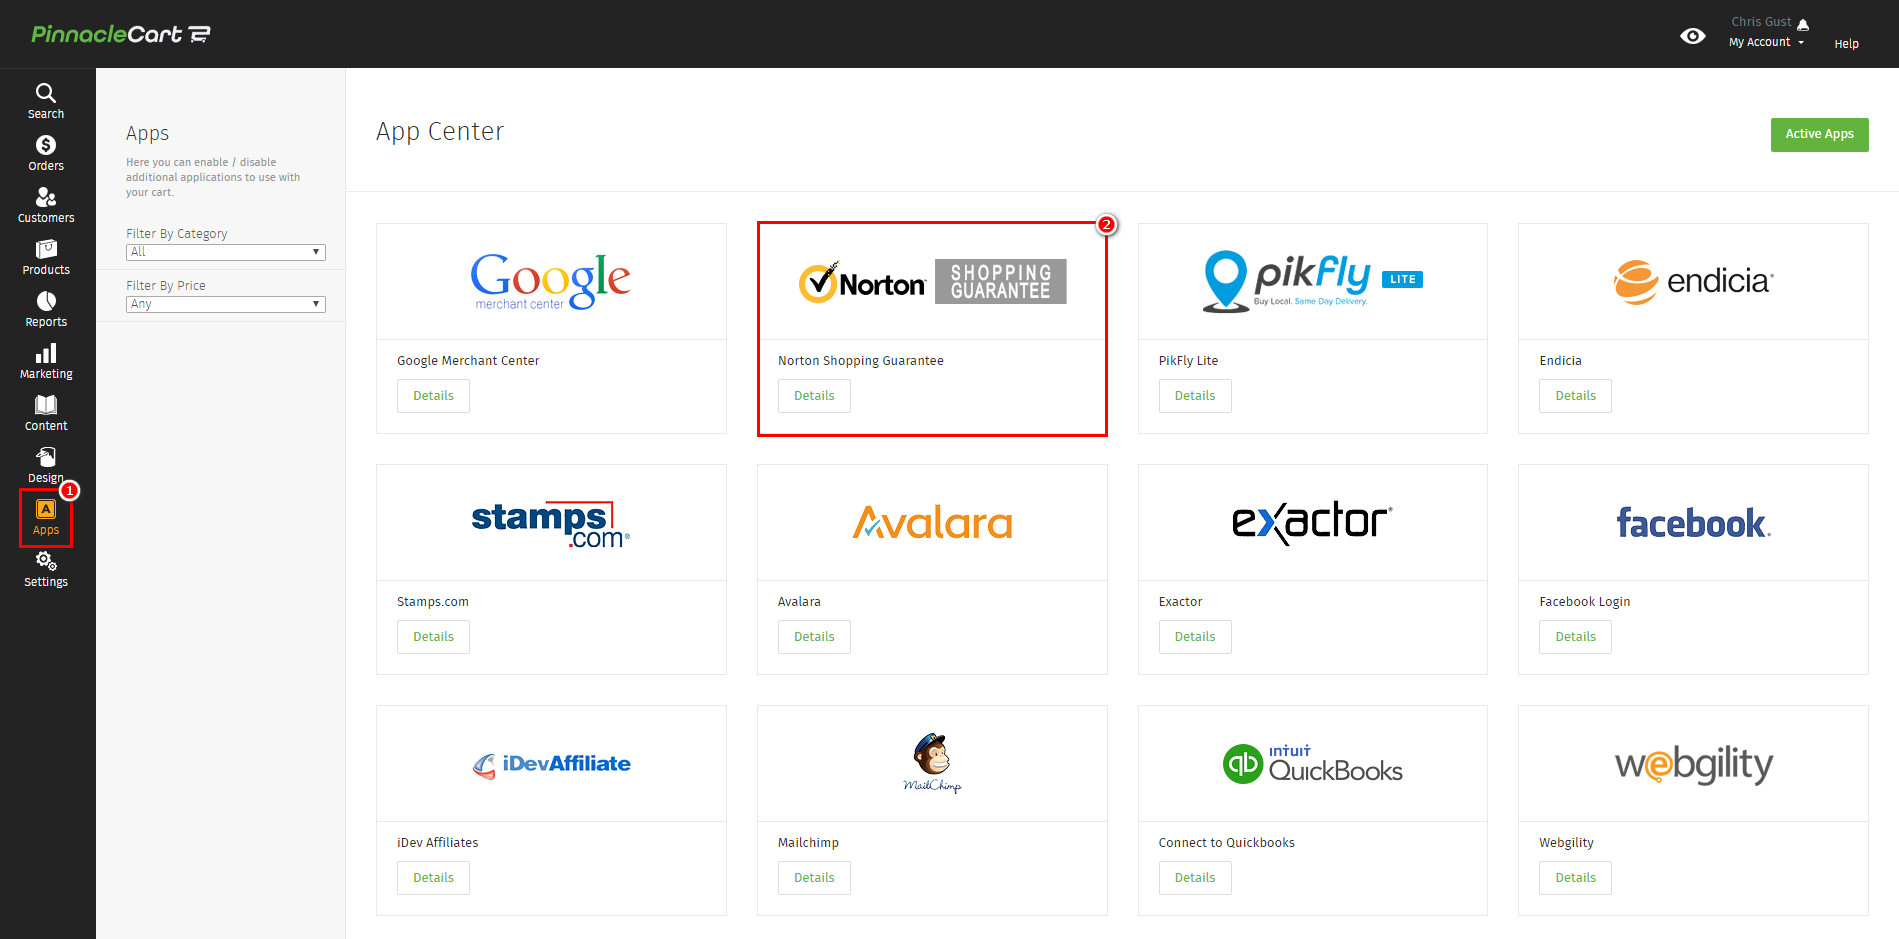Viewport: 1899px width, 939px height.
Task: Open Details for Stamps.com
Action: pos(433,637)
